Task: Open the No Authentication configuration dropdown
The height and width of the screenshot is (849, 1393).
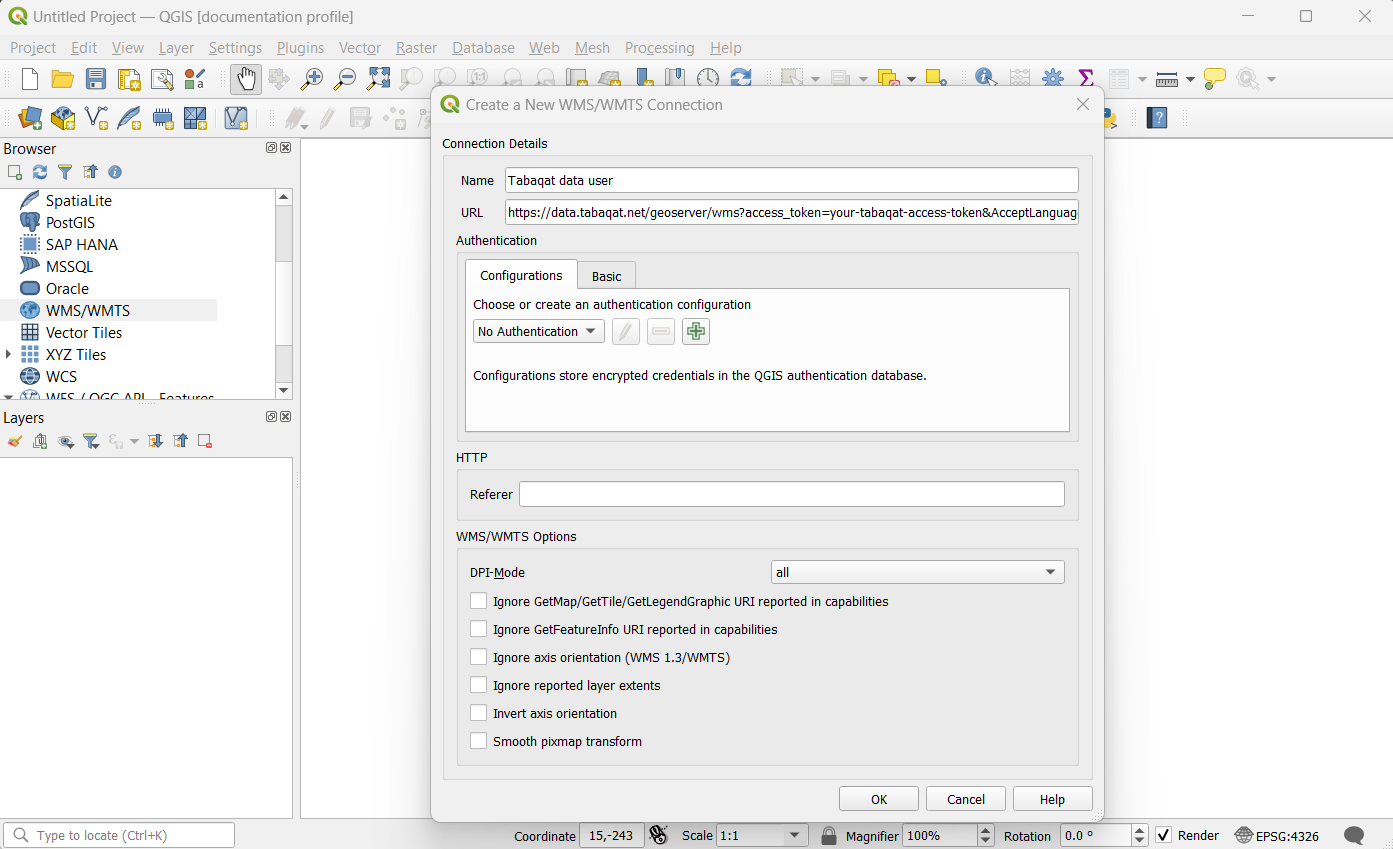Action: coord(538,331)
